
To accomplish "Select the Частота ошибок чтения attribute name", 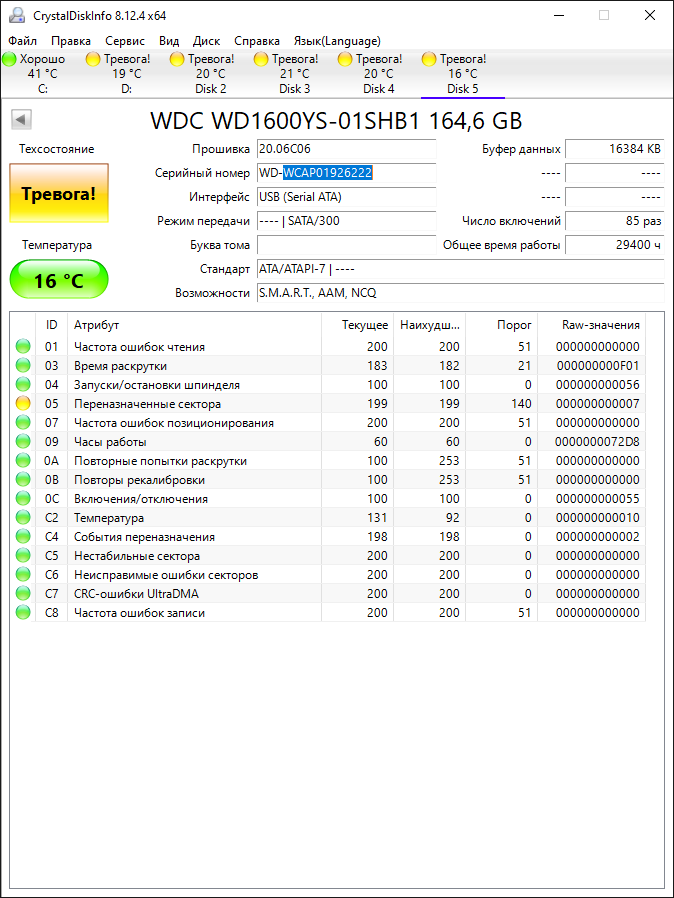I will pyautogui.click(x=139, y=347).
